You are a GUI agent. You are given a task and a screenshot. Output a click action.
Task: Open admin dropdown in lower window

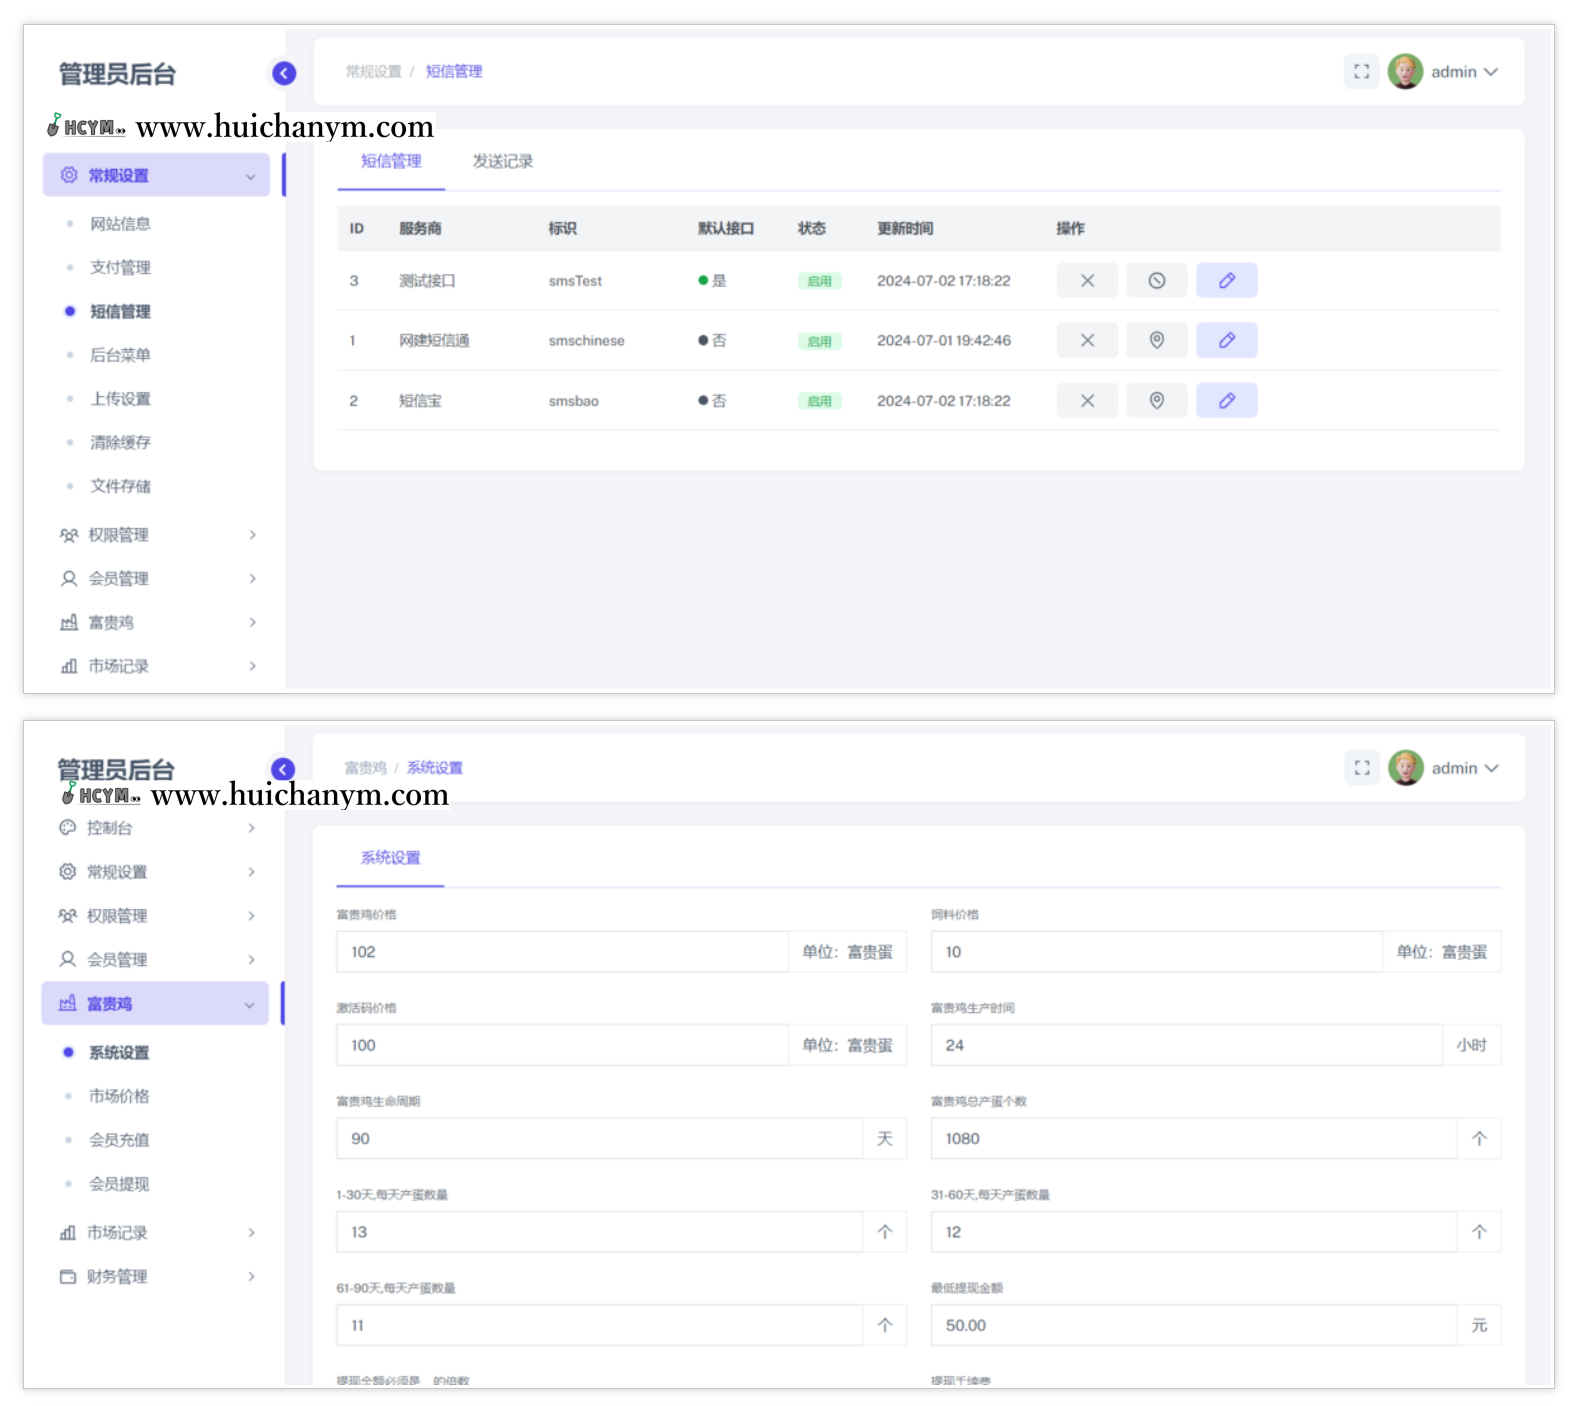tap(1465, 768)
